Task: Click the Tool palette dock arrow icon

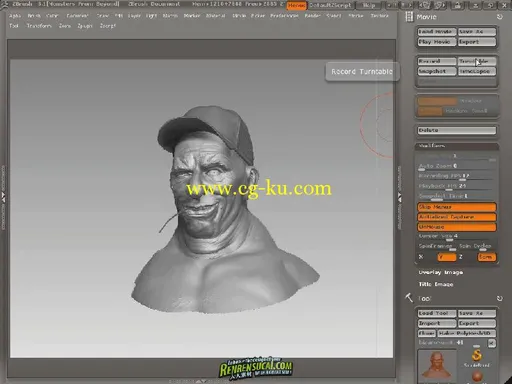Action: click(499, 298)
